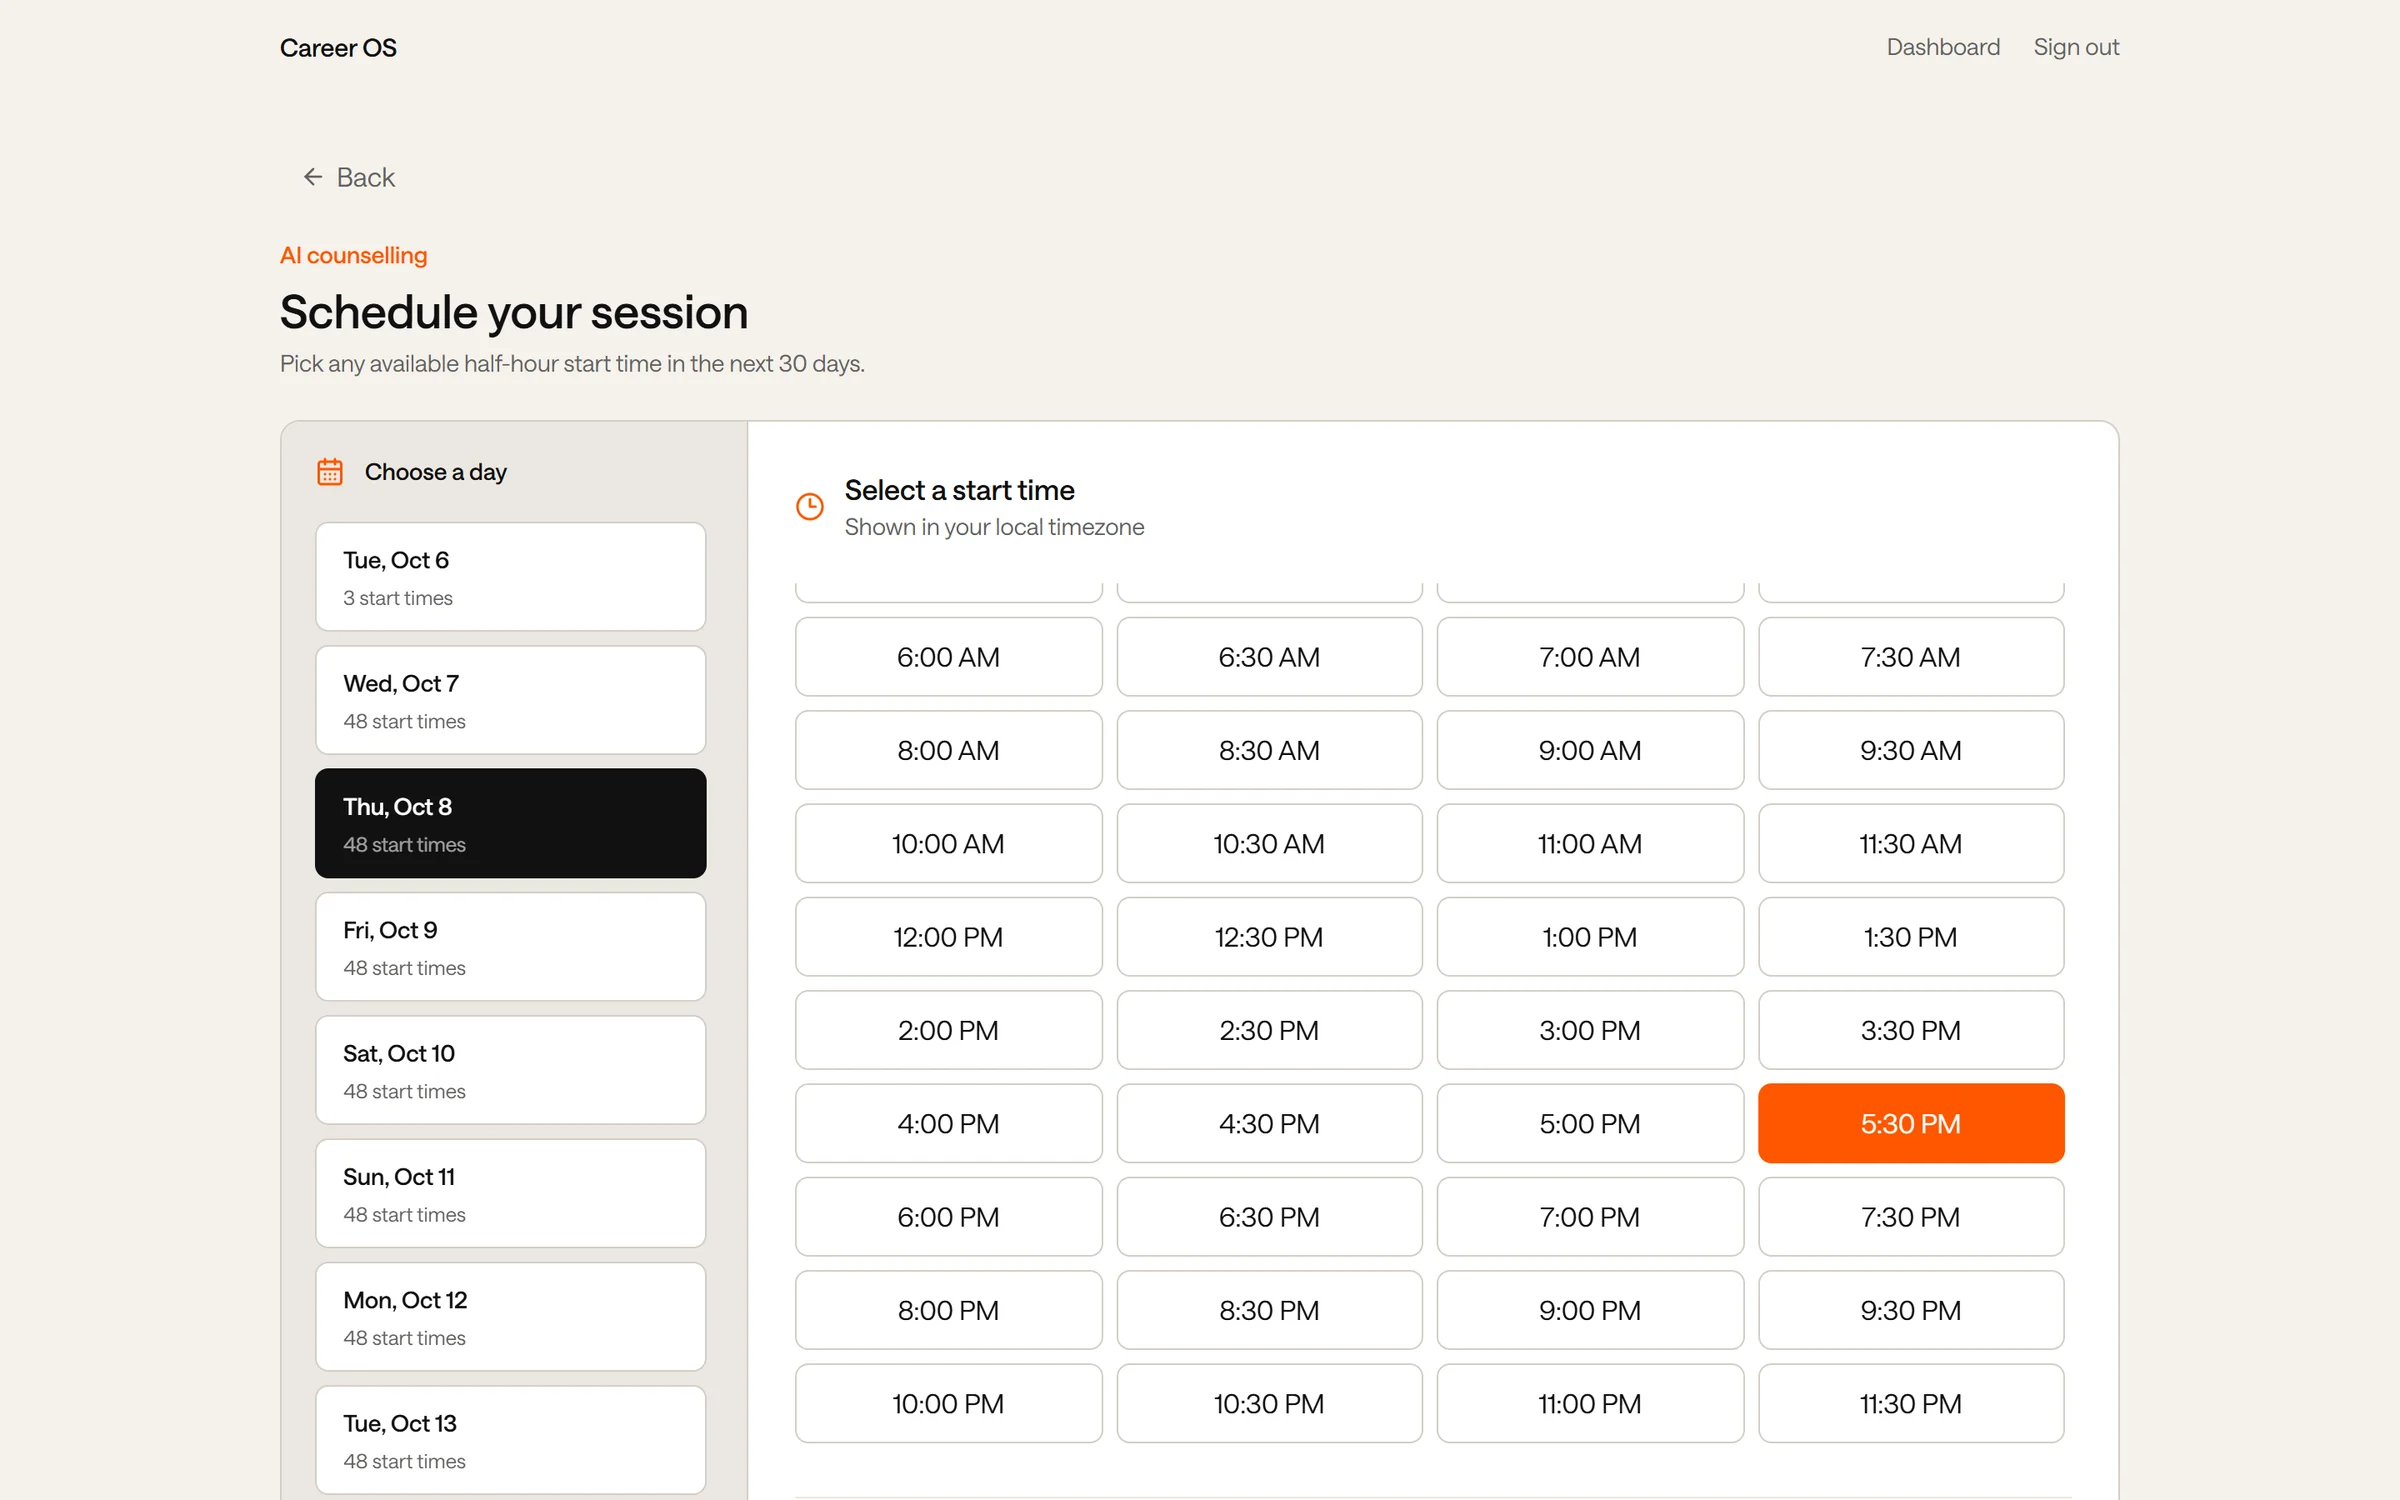Select the 6:30 PM slot
This screenshot has height=1500, width=2400.
1269,1217
